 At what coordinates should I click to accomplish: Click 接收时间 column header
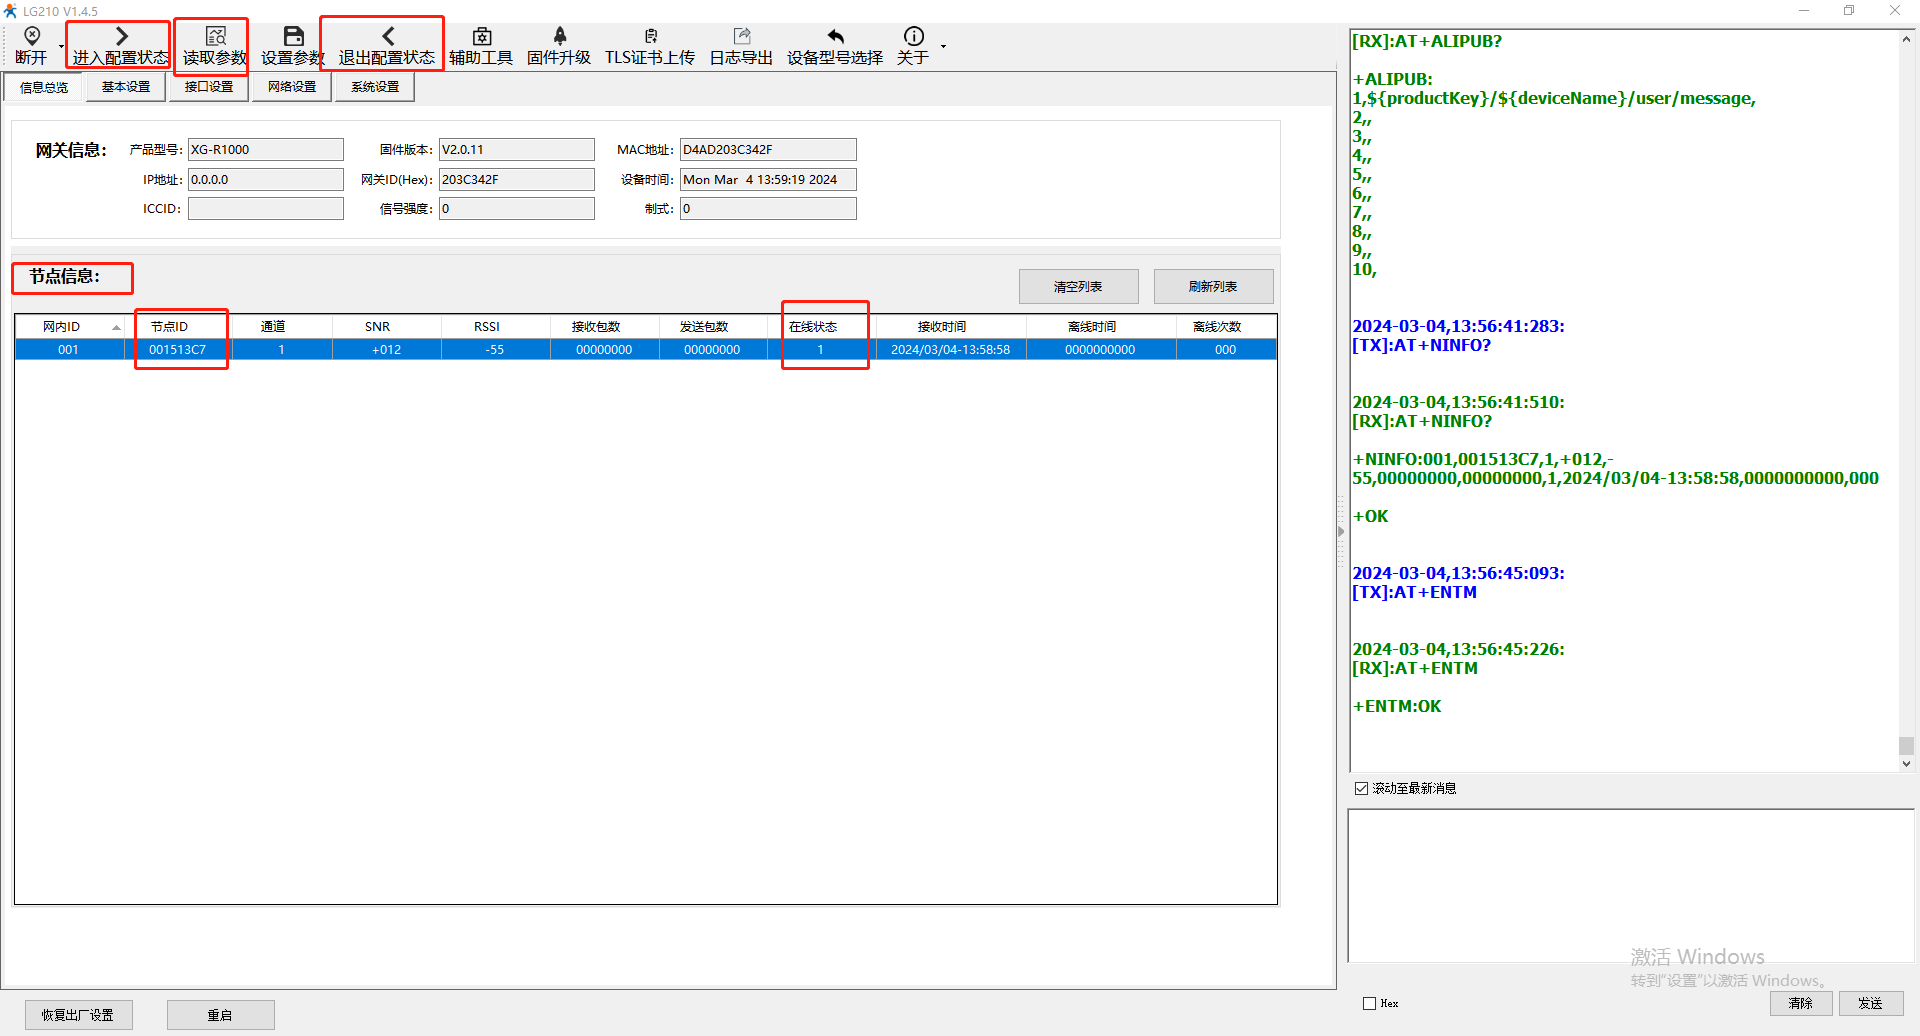pyautogui.click(x=950, y=327)
